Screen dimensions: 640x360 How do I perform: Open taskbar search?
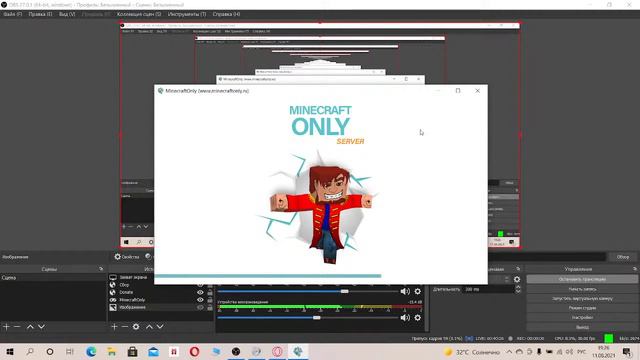[30, 351]
